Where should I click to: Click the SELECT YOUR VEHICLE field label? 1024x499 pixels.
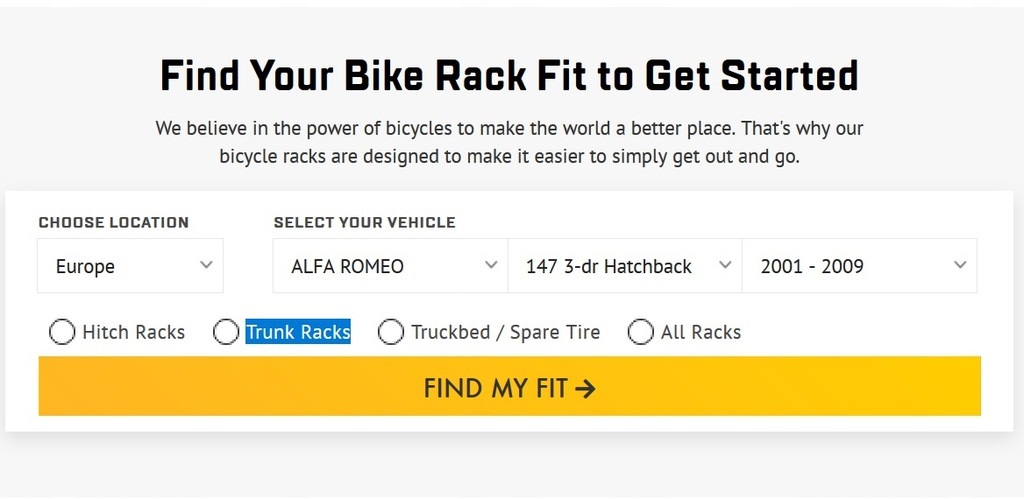tap(364, 223)
